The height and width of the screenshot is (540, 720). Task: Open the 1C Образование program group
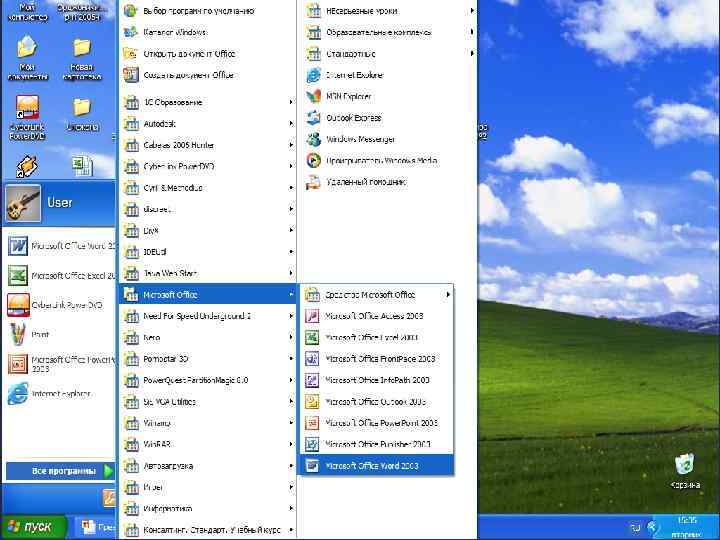click(x=208, y=102)
